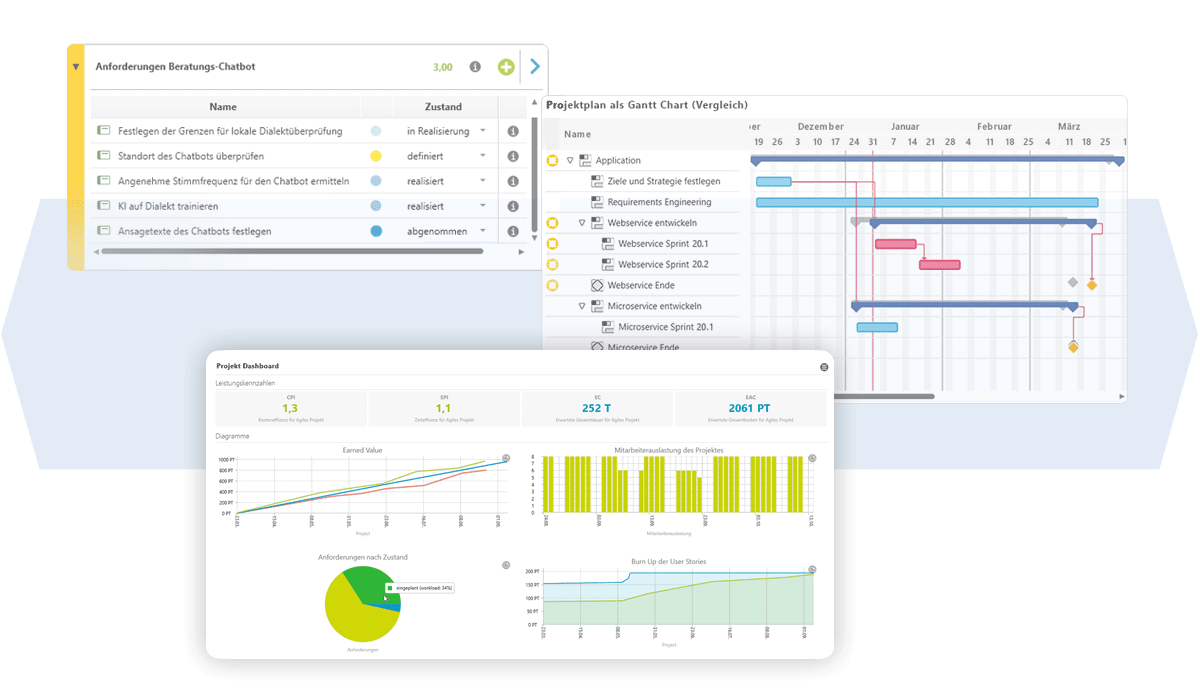The height and width of the screenshot is (700, 1200).
Task: Click the yellow status dot for 'definiert'
Action: (x=376, y=156)
